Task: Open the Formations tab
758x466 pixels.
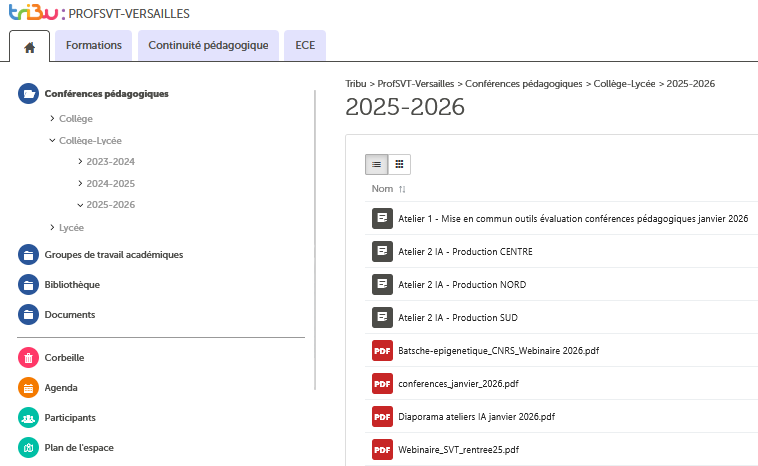Action: point(94,45)
